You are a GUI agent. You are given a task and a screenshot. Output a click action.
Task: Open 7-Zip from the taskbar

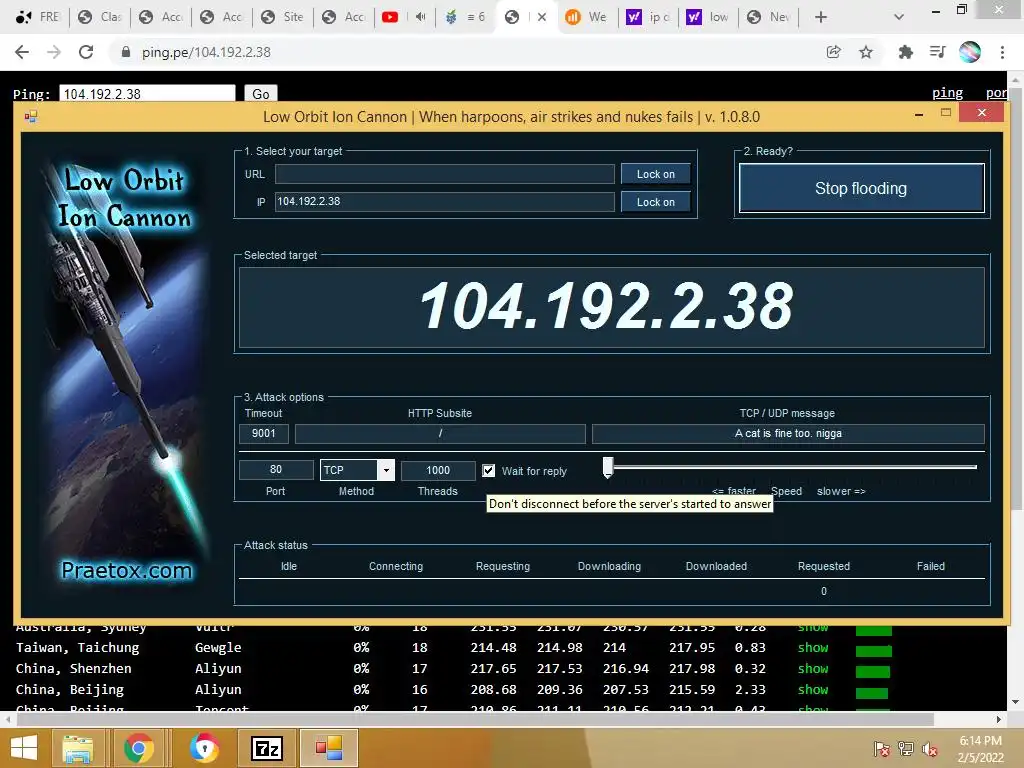tap(266, 748)
